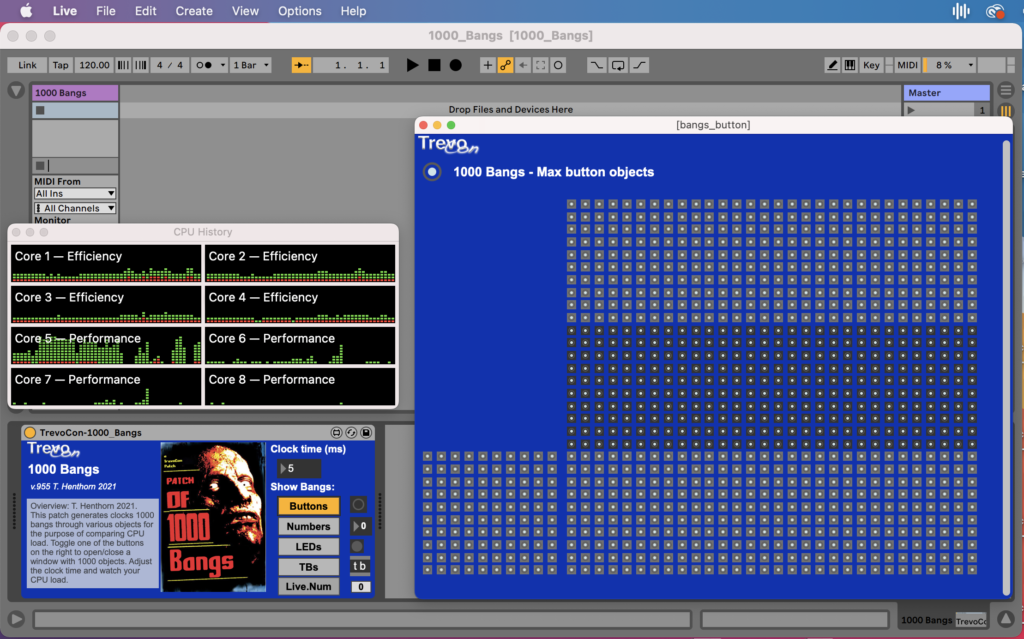Click the device Save Preset icon

(366, 433)
